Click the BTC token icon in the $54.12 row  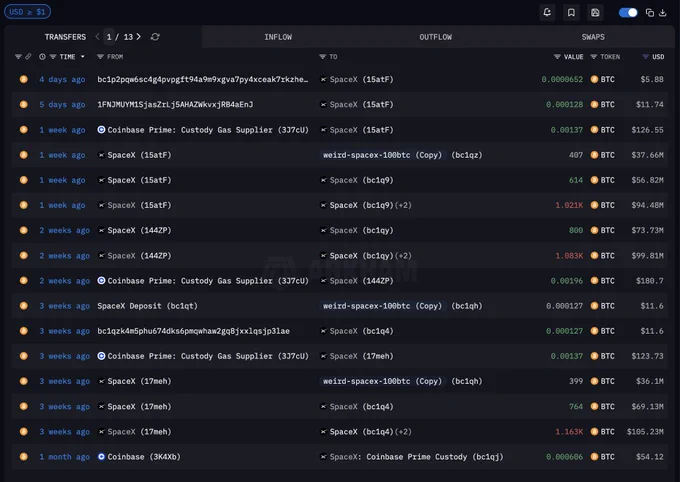pyautogui.click(x=595, y=457)
